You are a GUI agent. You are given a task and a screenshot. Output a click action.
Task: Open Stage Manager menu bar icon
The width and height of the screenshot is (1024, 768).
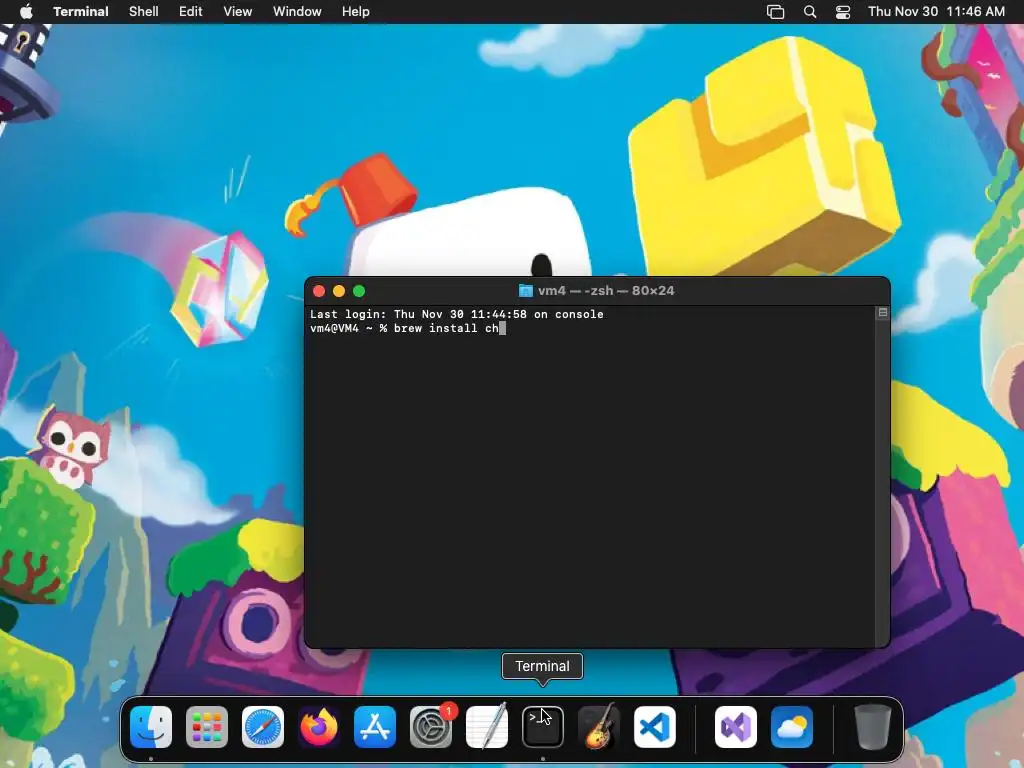pos(775,12)
